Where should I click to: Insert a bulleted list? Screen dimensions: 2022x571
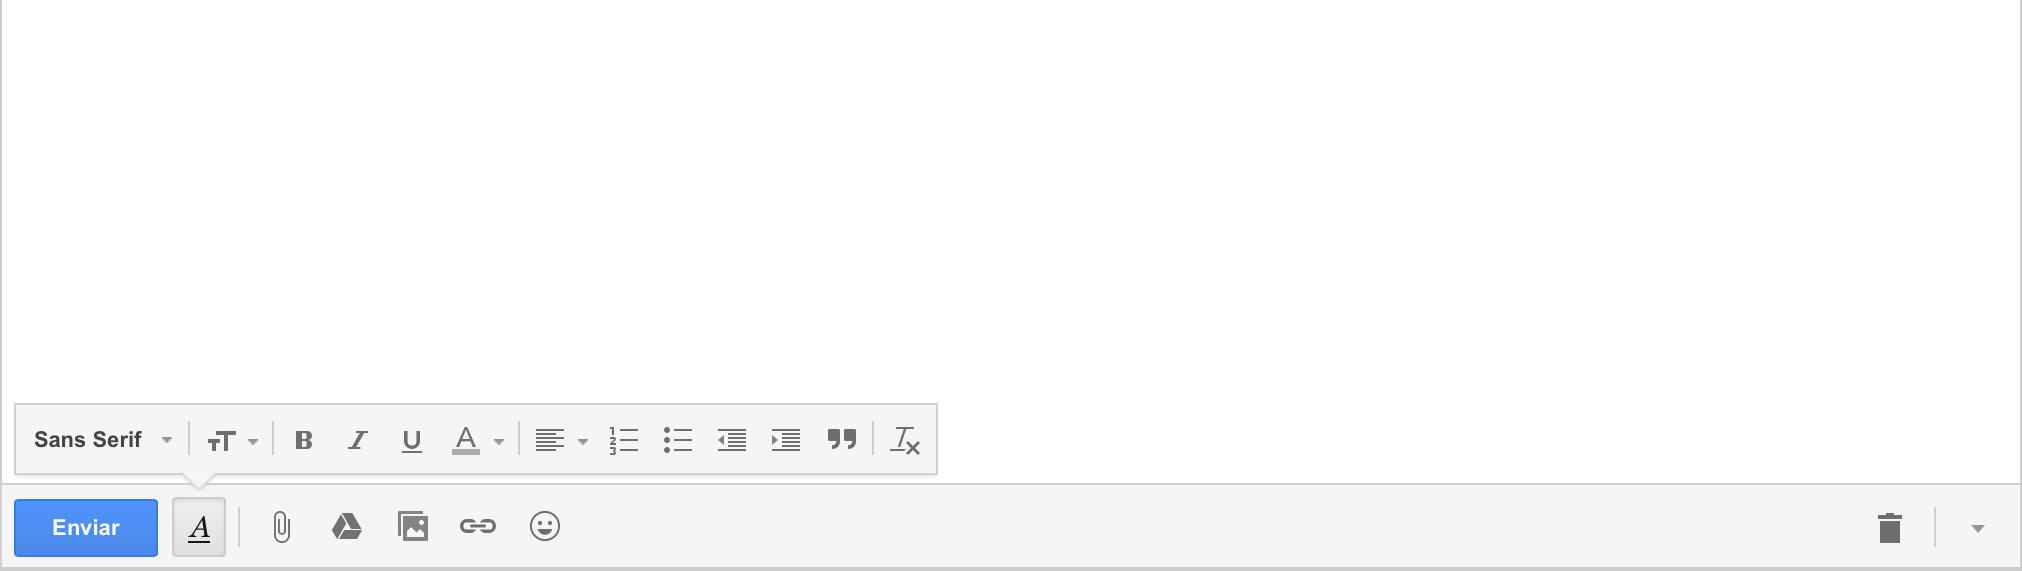(x=678, y=440)
